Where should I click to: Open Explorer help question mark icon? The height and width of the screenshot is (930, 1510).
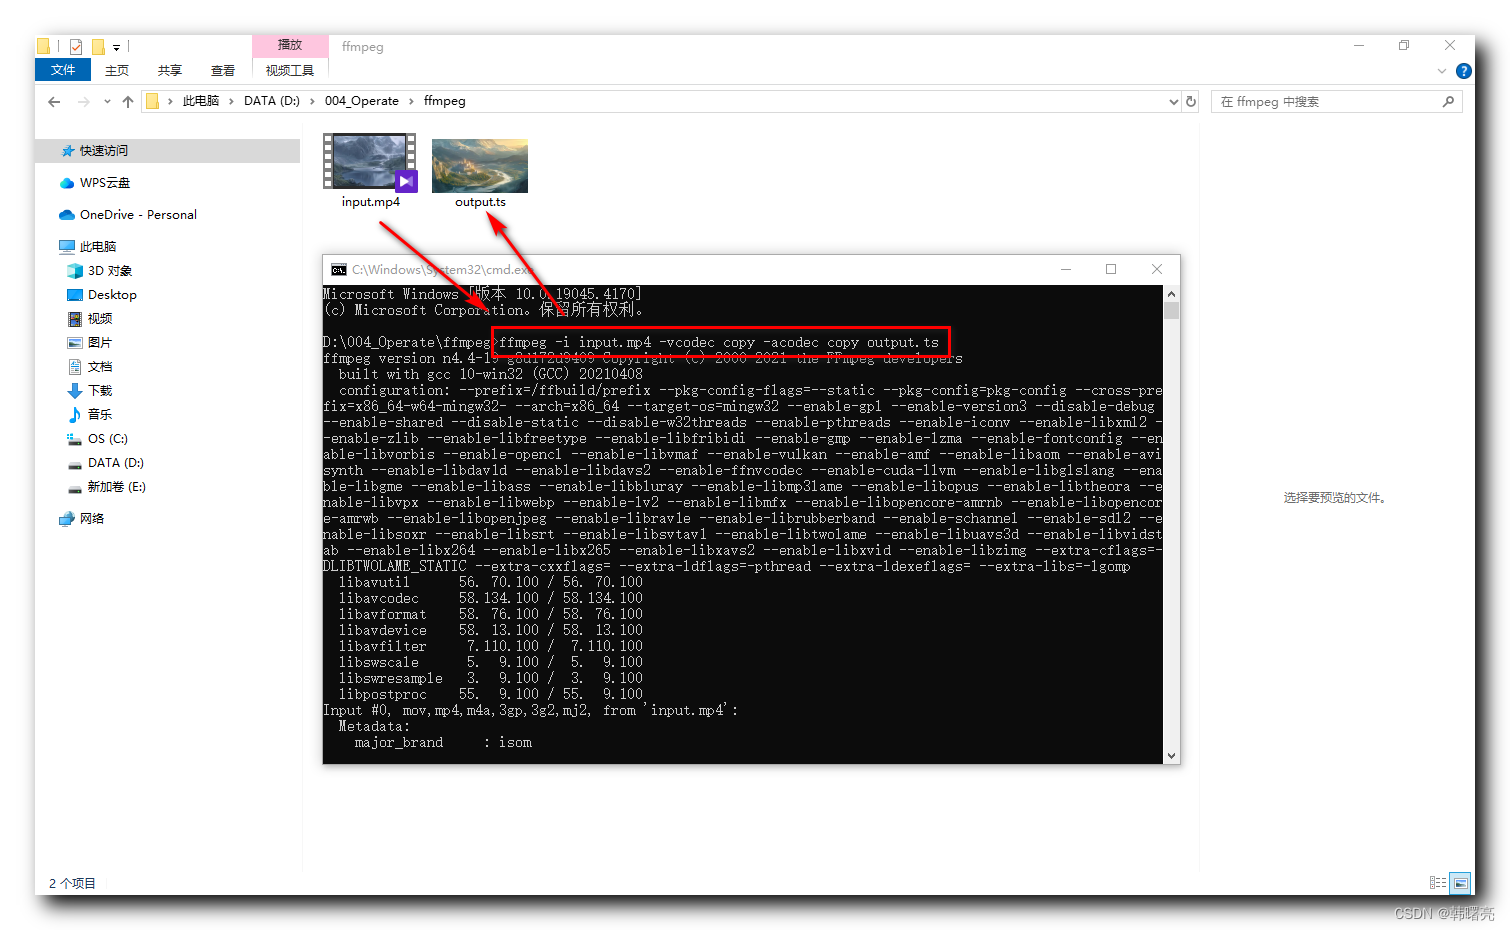(1464, 71)
